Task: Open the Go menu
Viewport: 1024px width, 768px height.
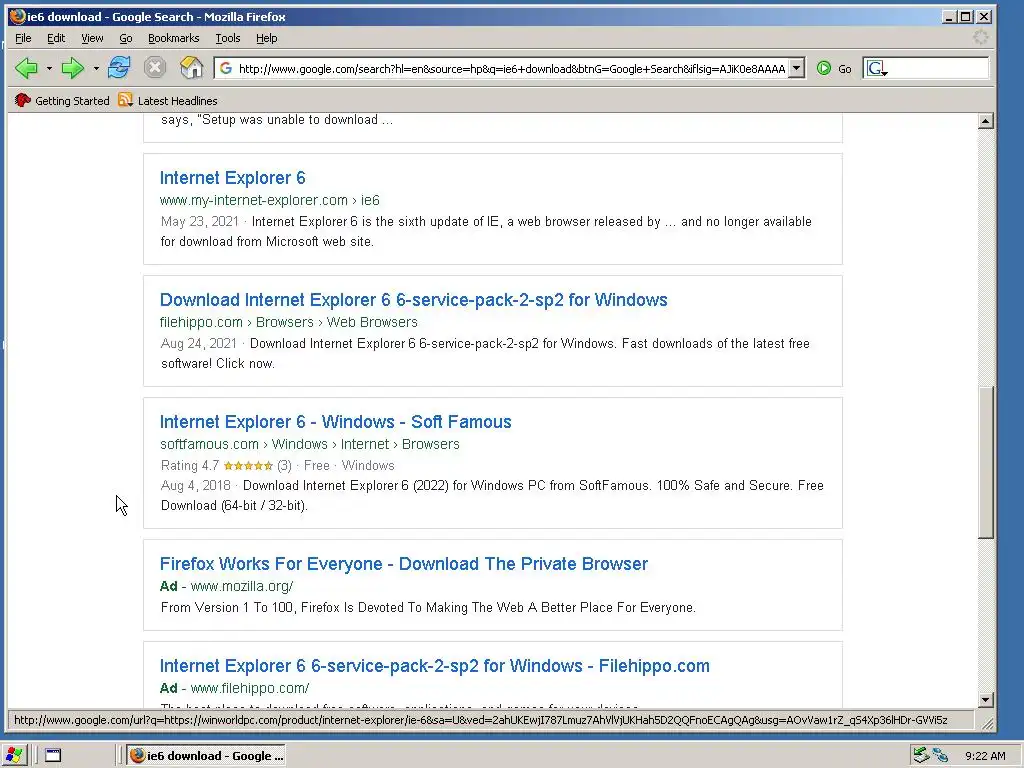Action: [x=126, y=39]
